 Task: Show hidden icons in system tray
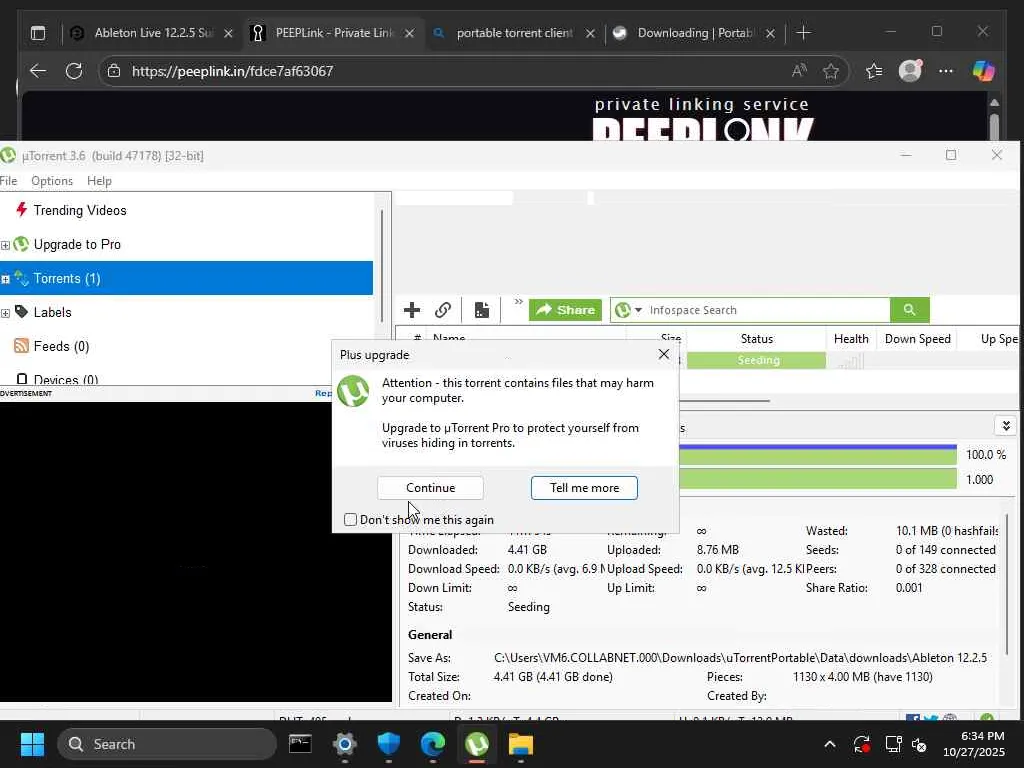click(829, 744)
